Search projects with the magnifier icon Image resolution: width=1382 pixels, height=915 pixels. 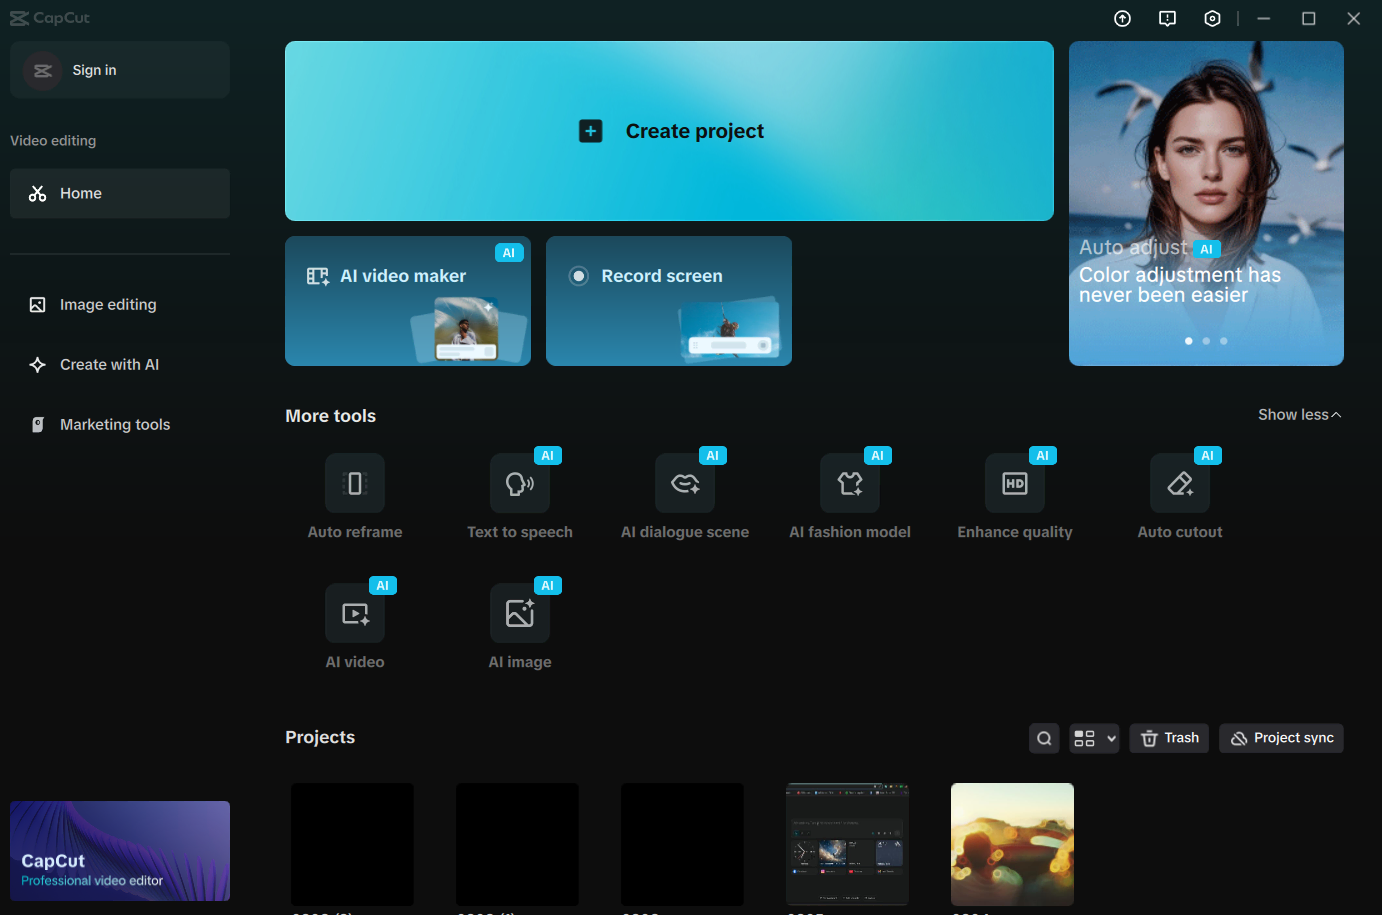(x=1044, y=738)
